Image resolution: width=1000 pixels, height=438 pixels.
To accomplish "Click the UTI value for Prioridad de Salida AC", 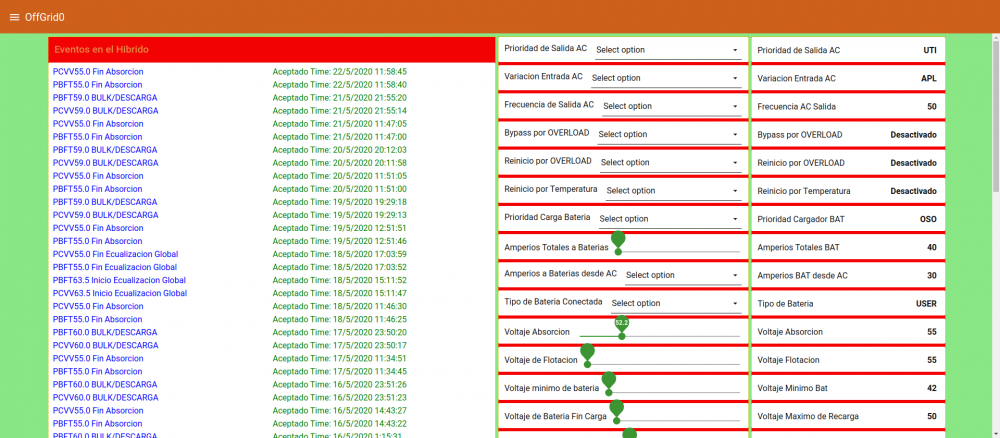I will pos(930,50).
